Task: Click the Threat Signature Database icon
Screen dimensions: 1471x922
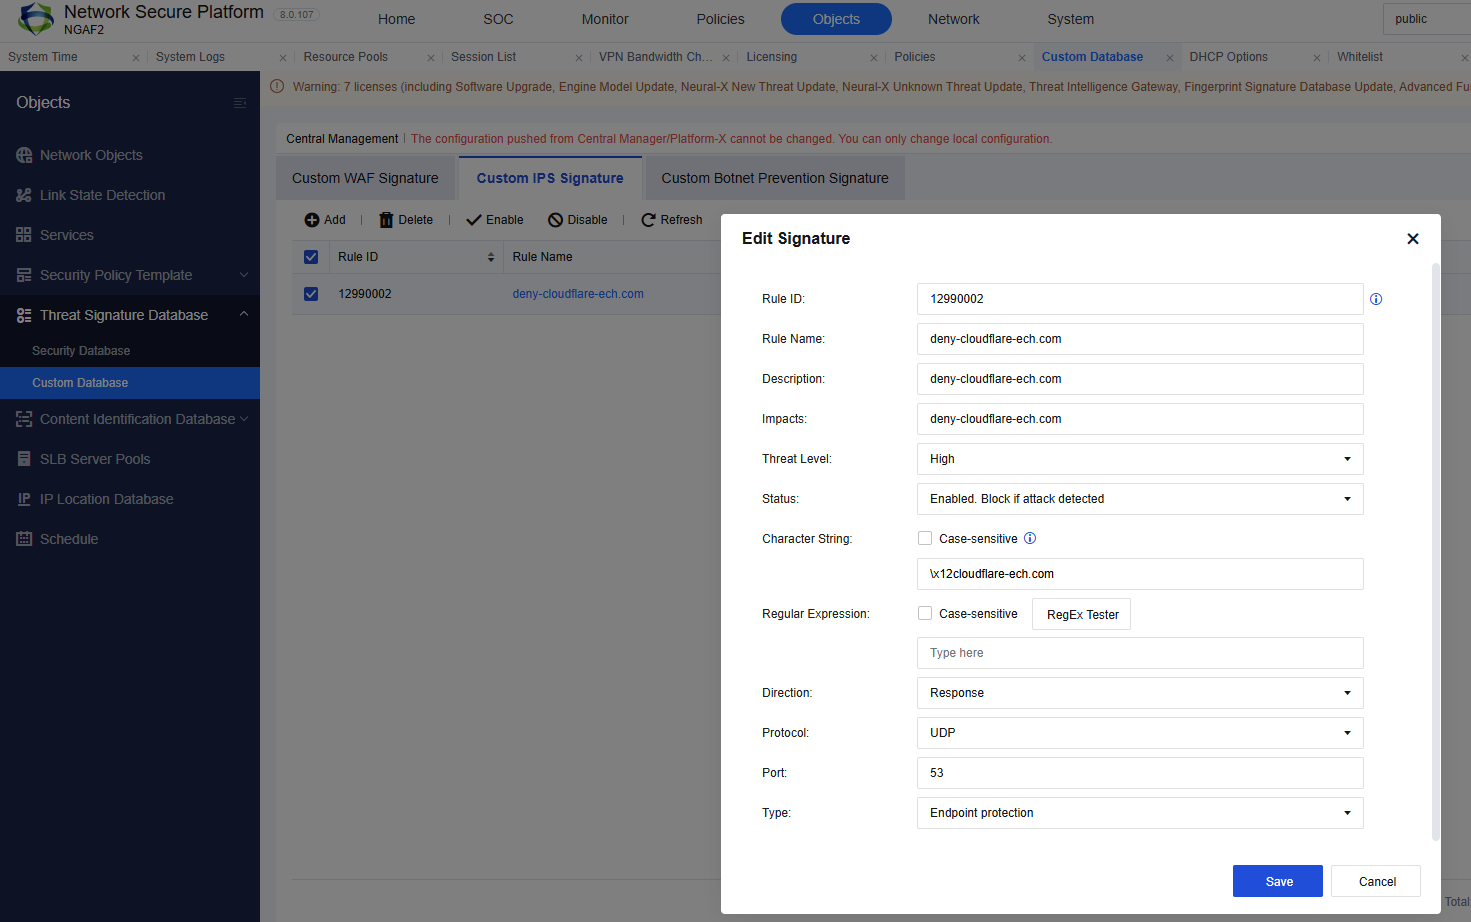Action: (24, 315)
